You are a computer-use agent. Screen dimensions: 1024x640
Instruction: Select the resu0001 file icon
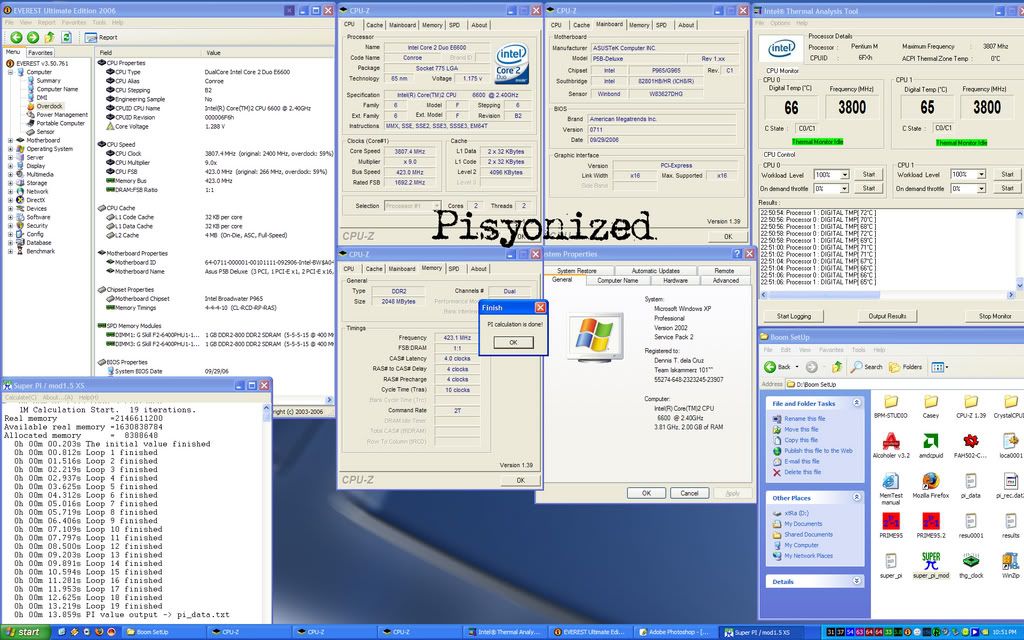(x=970, y=521)
